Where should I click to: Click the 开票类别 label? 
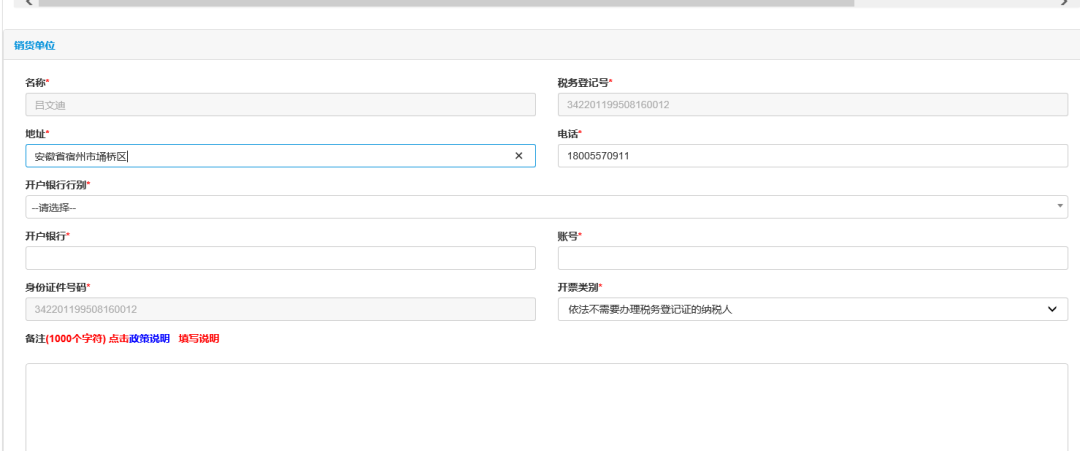580,287
